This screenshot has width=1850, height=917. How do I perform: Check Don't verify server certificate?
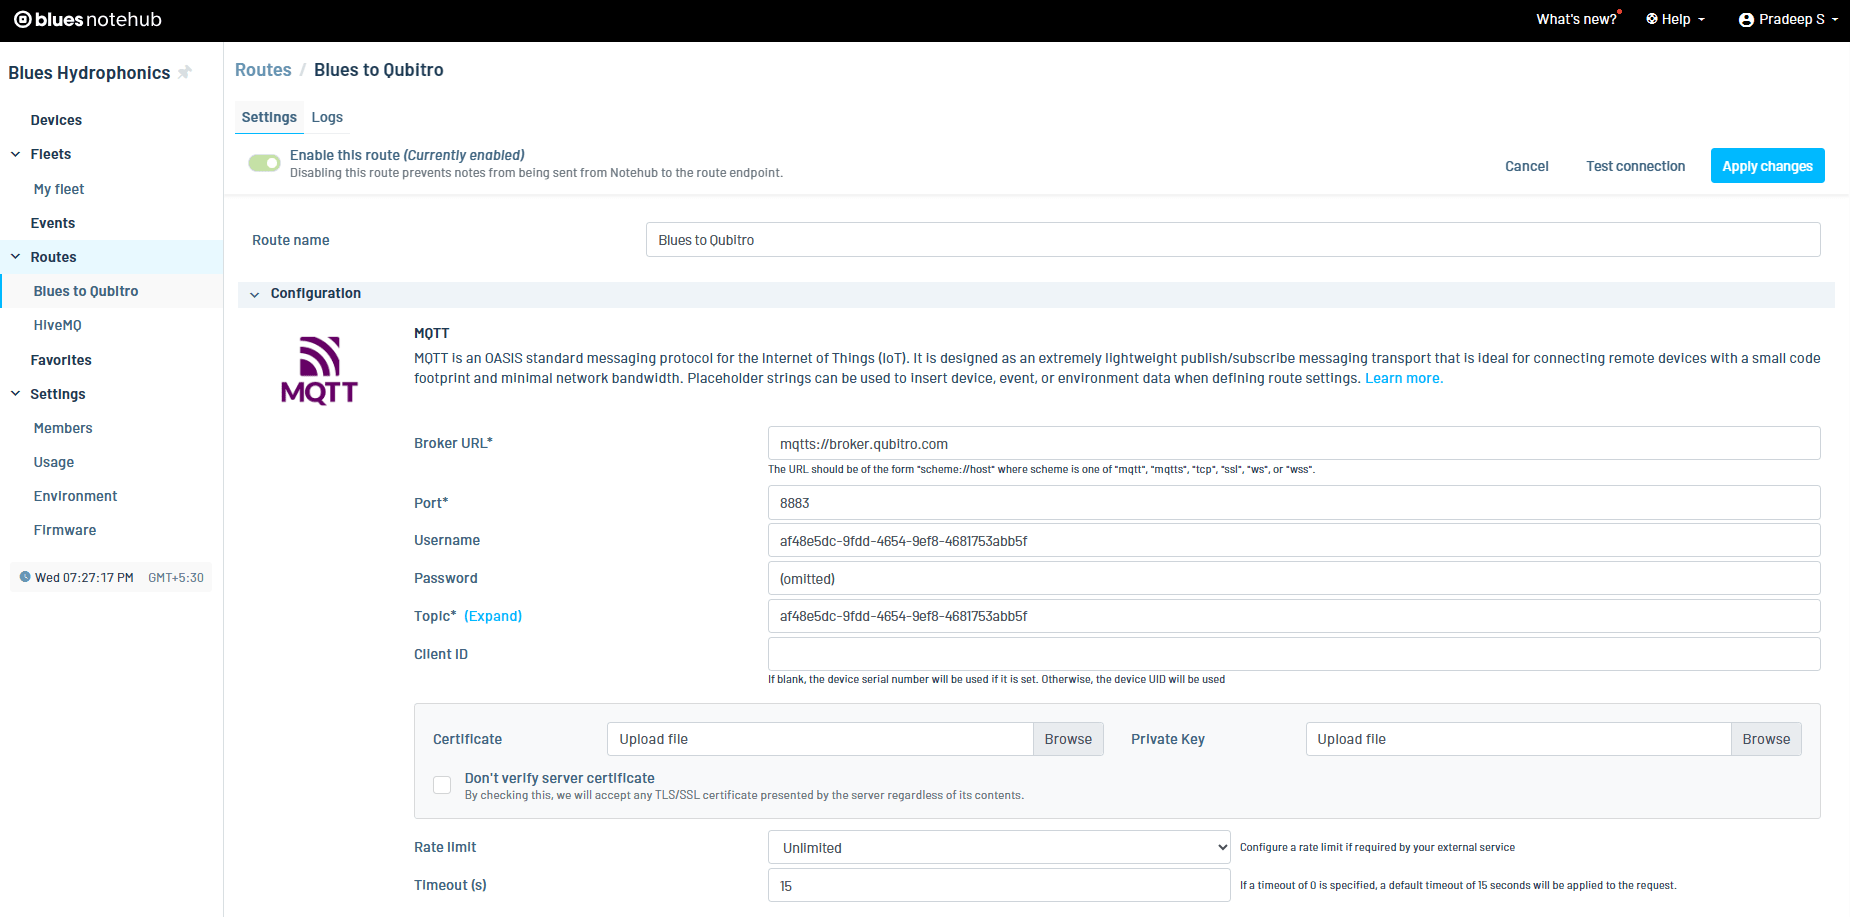[x=442, y=785]
